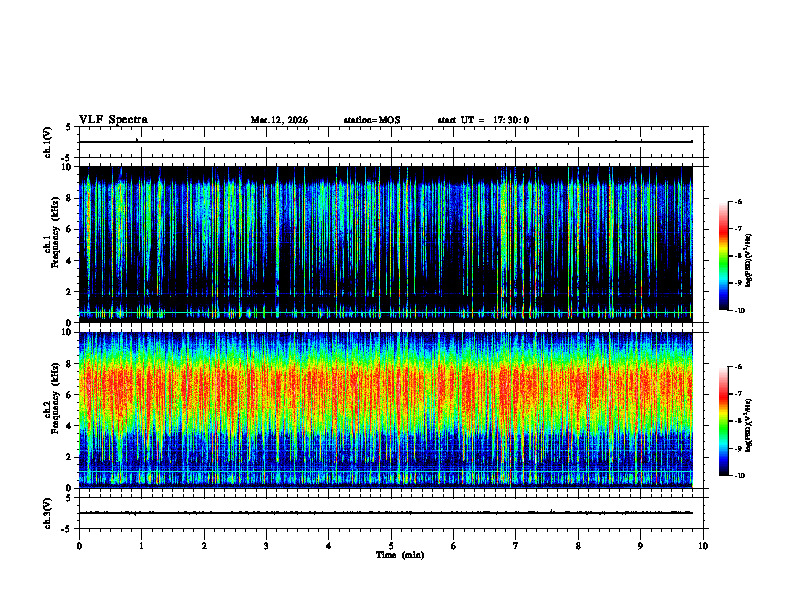Image resolution: width=792 pixels, height=612 pixels.
Task: Click the ch.1 spectrogram color scale bar
Action: click(724, 256)
